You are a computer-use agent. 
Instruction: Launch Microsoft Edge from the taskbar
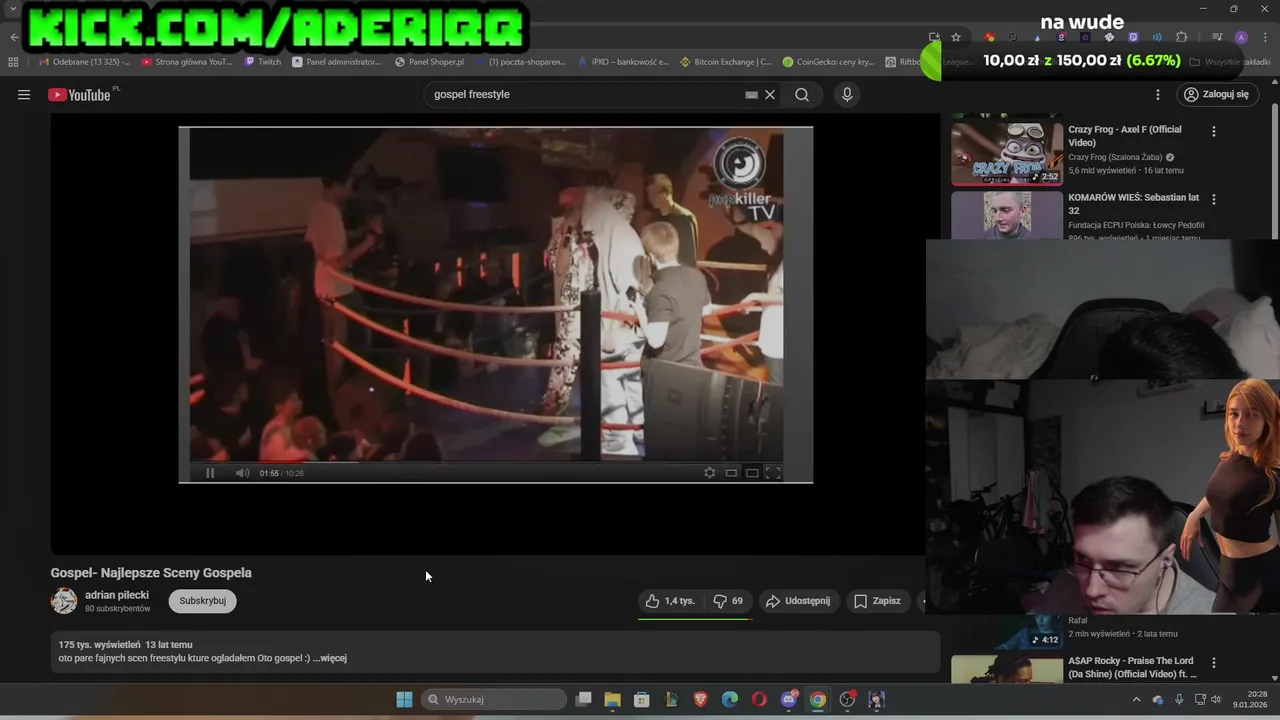tap(730, 699)
